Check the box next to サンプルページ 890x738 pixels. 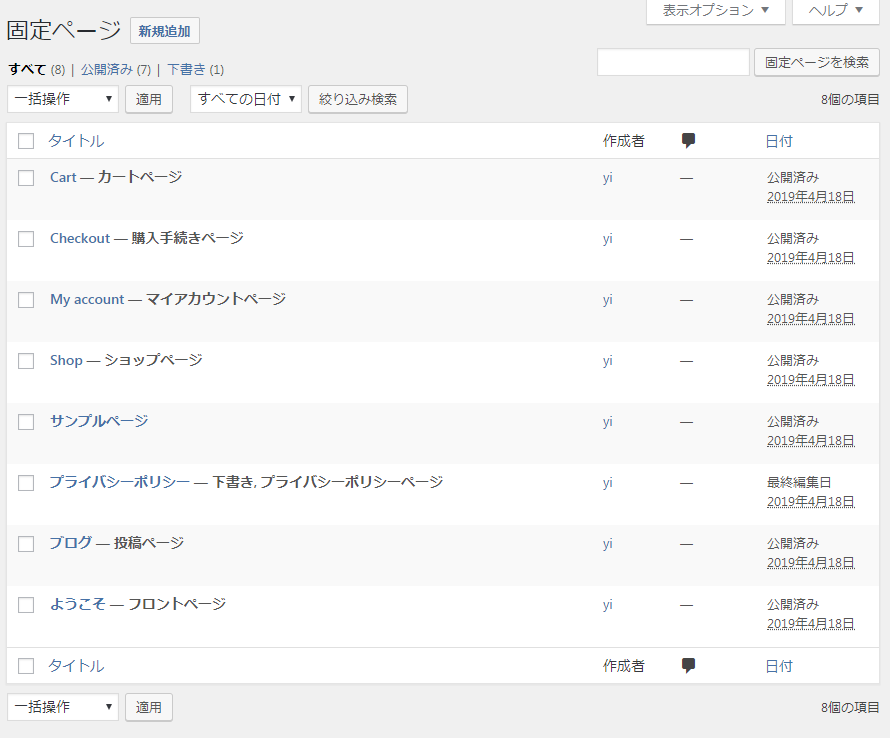pos(26,422)
